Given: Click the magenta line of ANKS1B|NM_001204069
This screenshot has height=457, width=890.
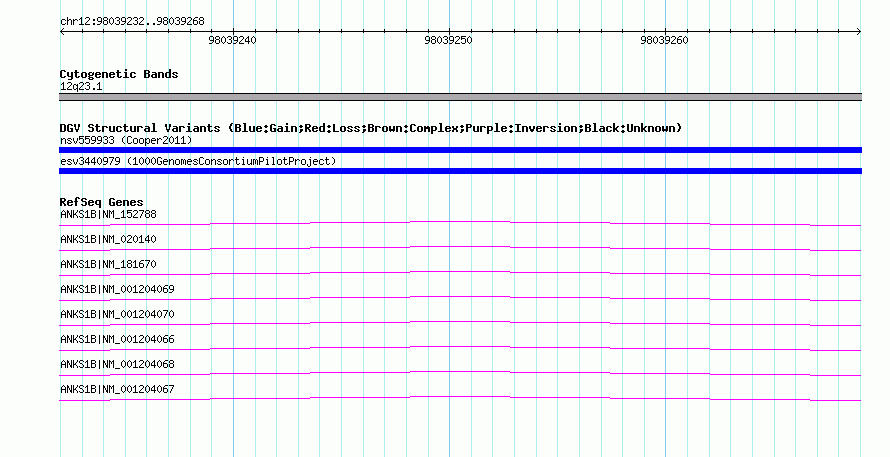Looking at the screenshot, I should tap(460, 298).
